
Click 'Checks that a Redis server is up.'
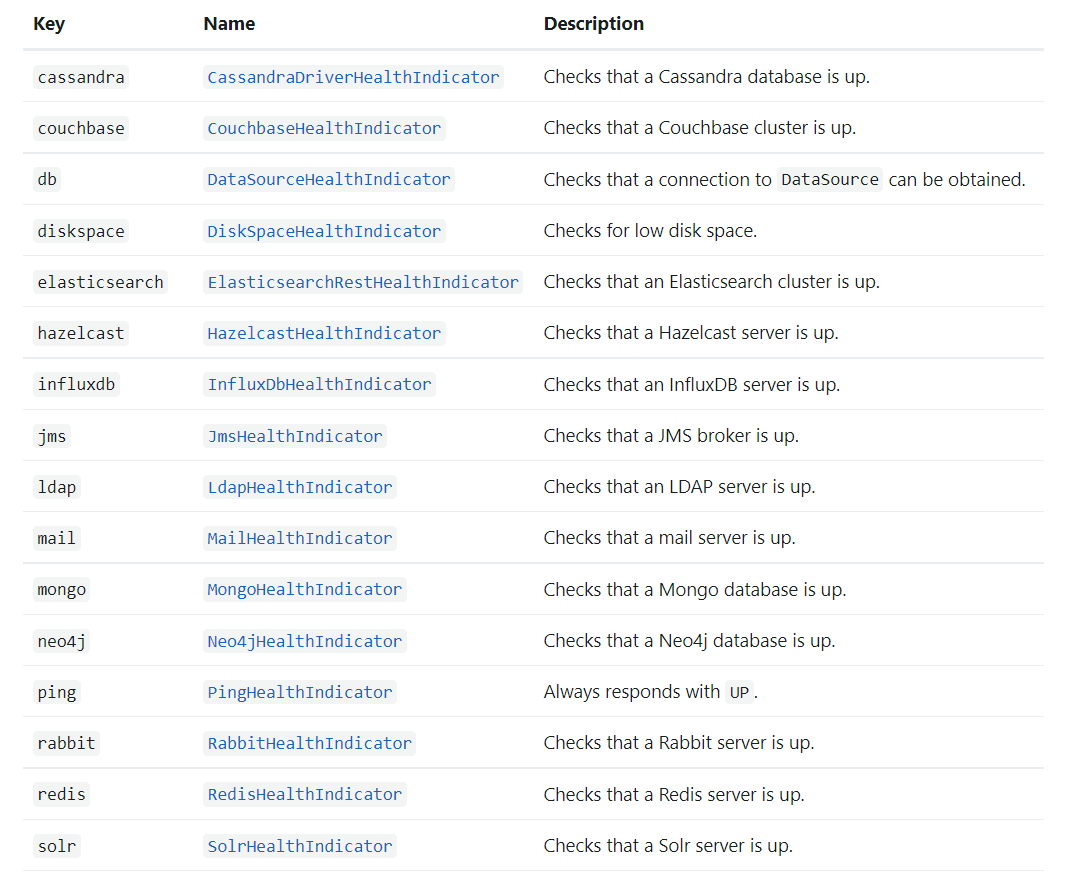coord(674,795)
